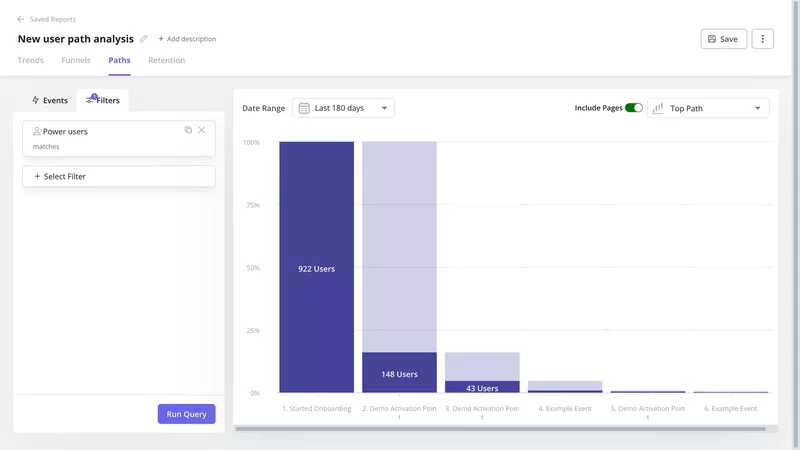
Task: Switch to the Funnels tab
Action: pyautogui.click(x=76, y=61)
